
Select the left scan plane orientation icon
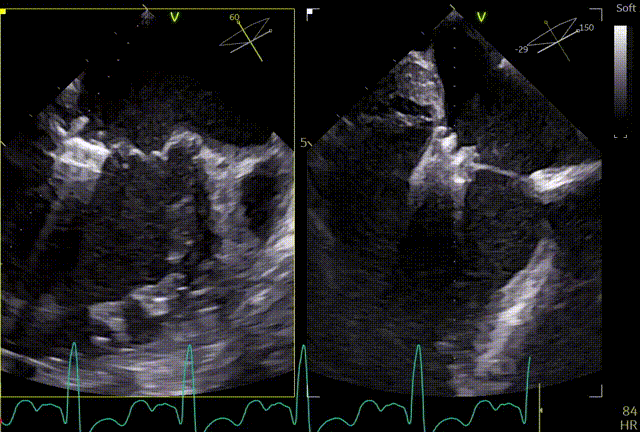pyautogui.click(x=247, y=35)
